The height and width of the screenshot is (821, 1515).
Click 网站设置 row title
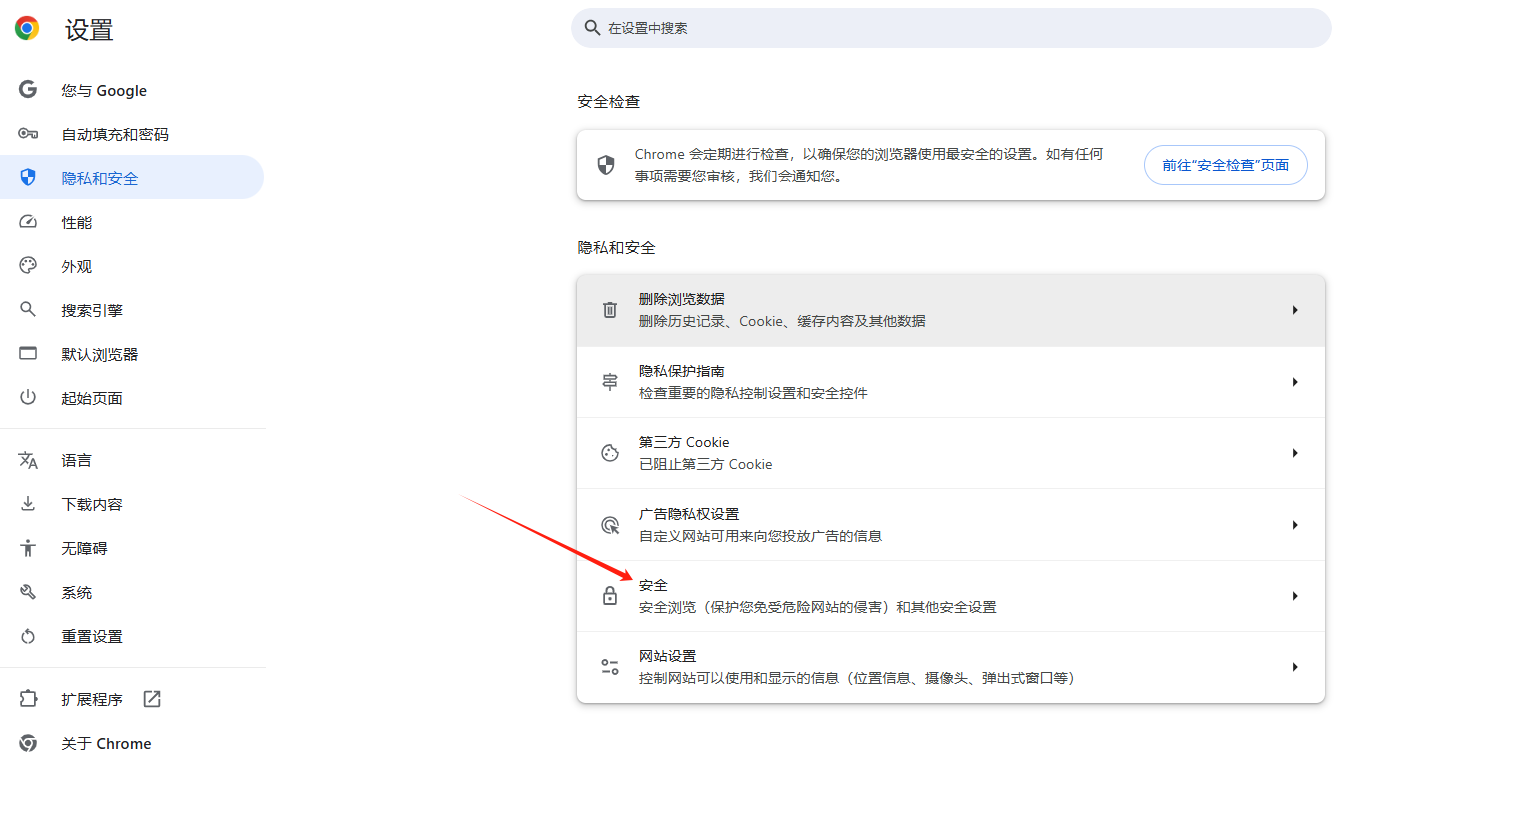pos(667,656)
